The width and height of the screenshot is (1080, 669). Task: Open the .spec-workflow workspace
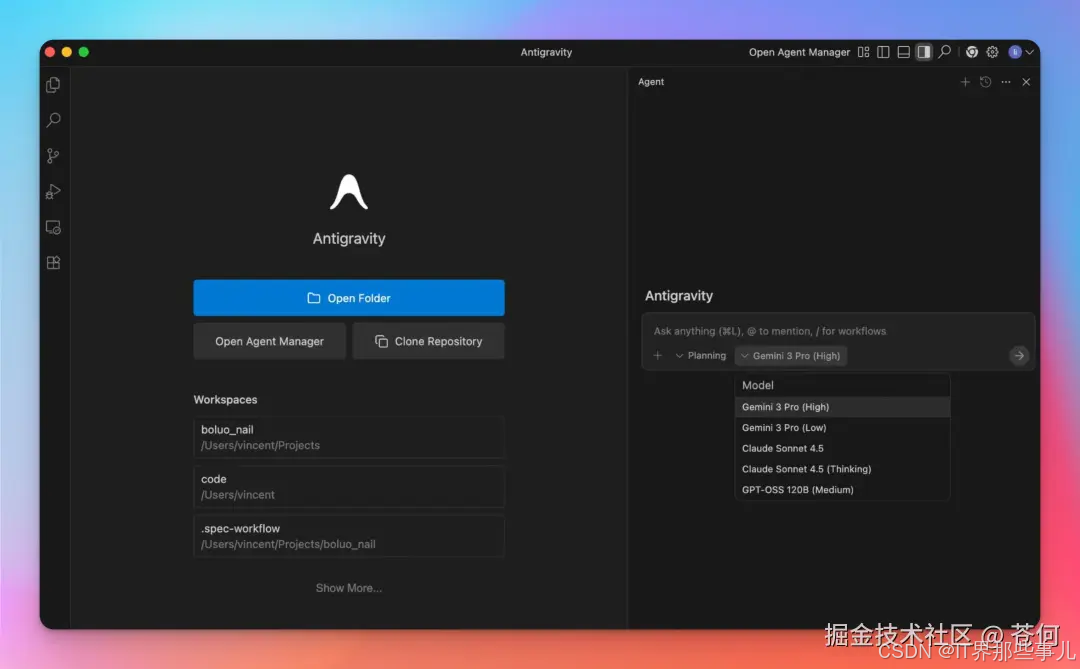[349, 536]
